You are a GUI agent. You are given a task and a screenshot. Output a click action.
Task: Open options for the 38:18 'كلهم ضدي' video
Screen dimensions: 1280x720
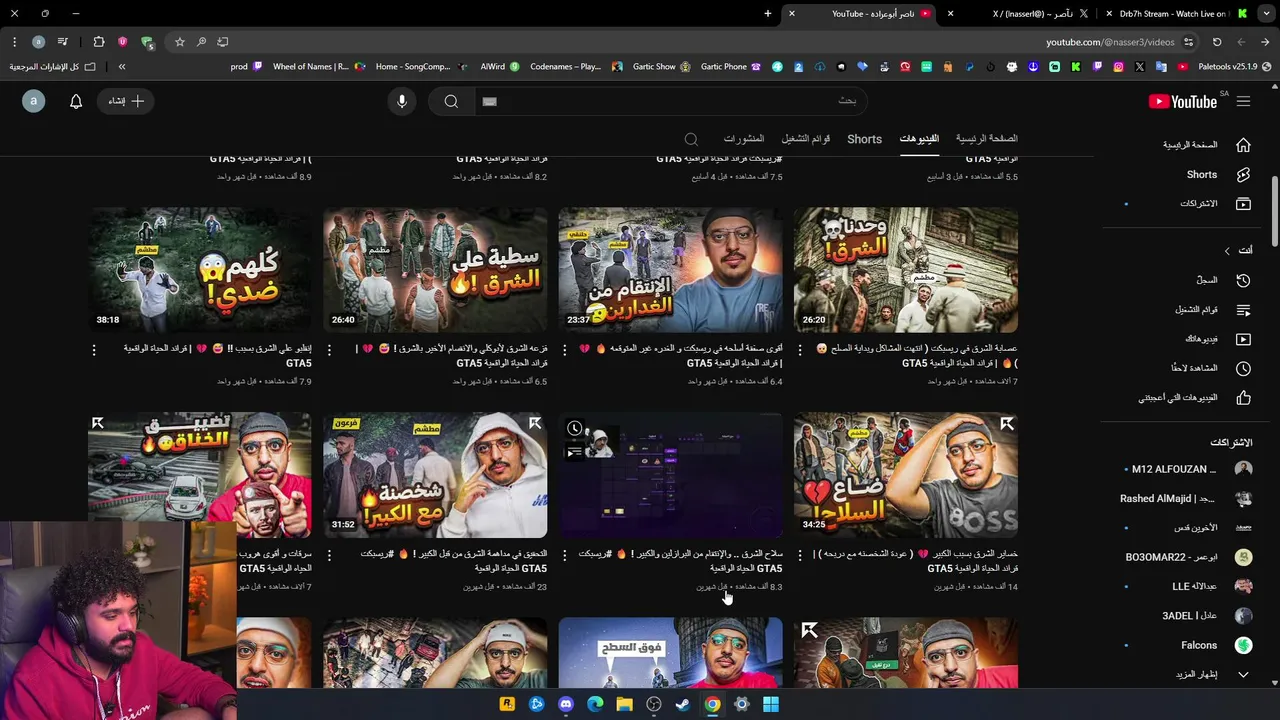tap(94, 350)
